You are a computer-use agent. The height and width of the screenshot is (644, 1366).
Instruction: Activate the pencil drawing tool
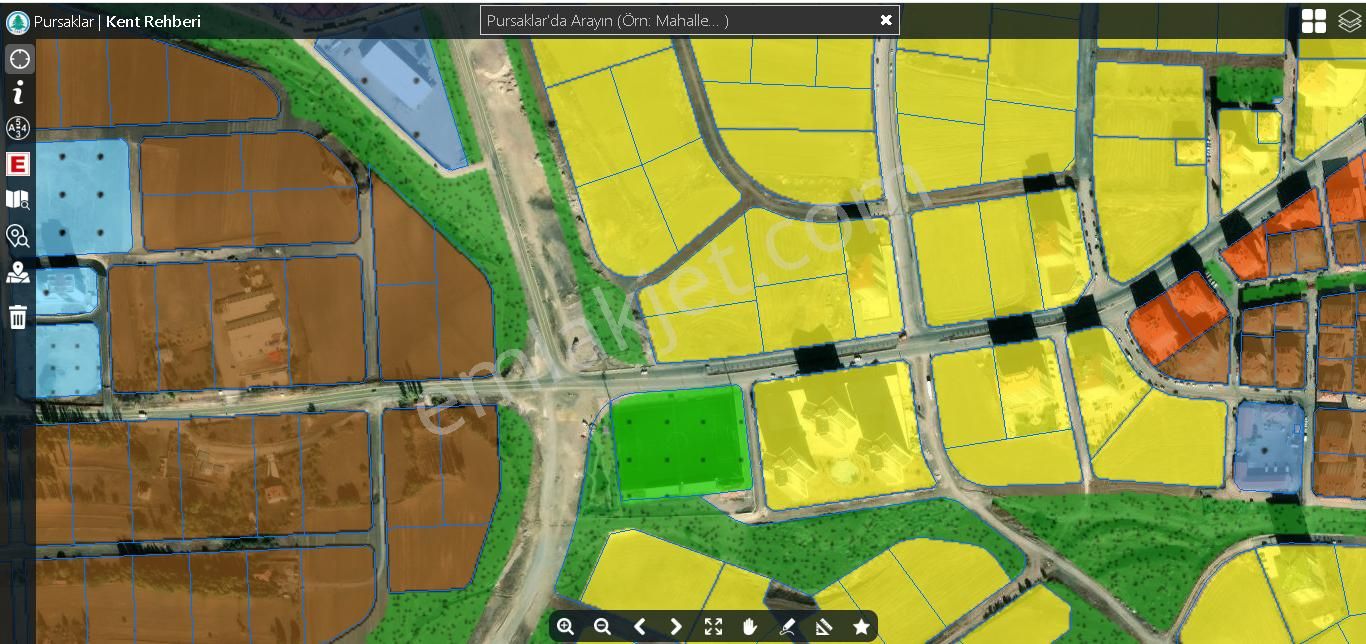point(787,627)
